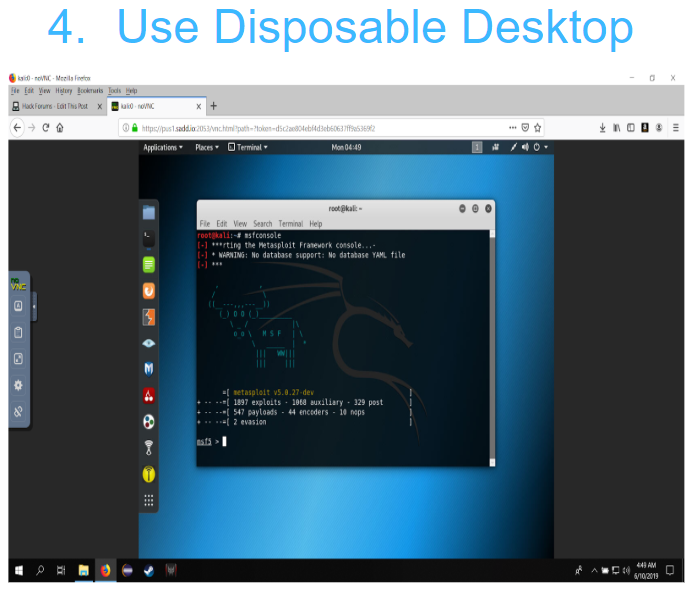This screenshot has height=596, width=693.
Task: Open the View menu in the terminal
Action: tap(240, 224)
